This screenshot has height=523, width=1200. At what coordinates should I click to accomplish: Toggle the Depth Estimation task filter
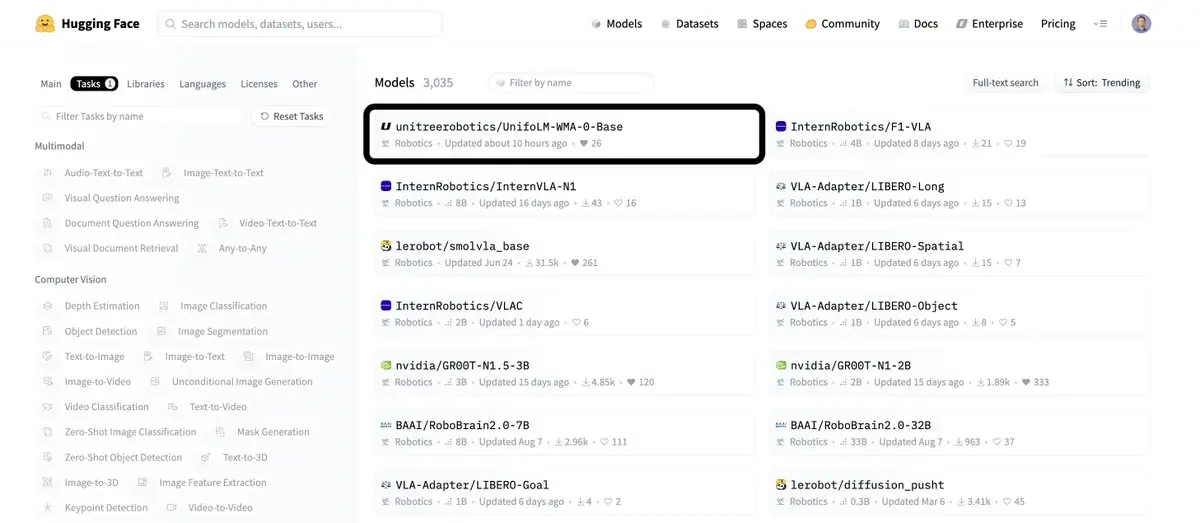tap(91, 306)
